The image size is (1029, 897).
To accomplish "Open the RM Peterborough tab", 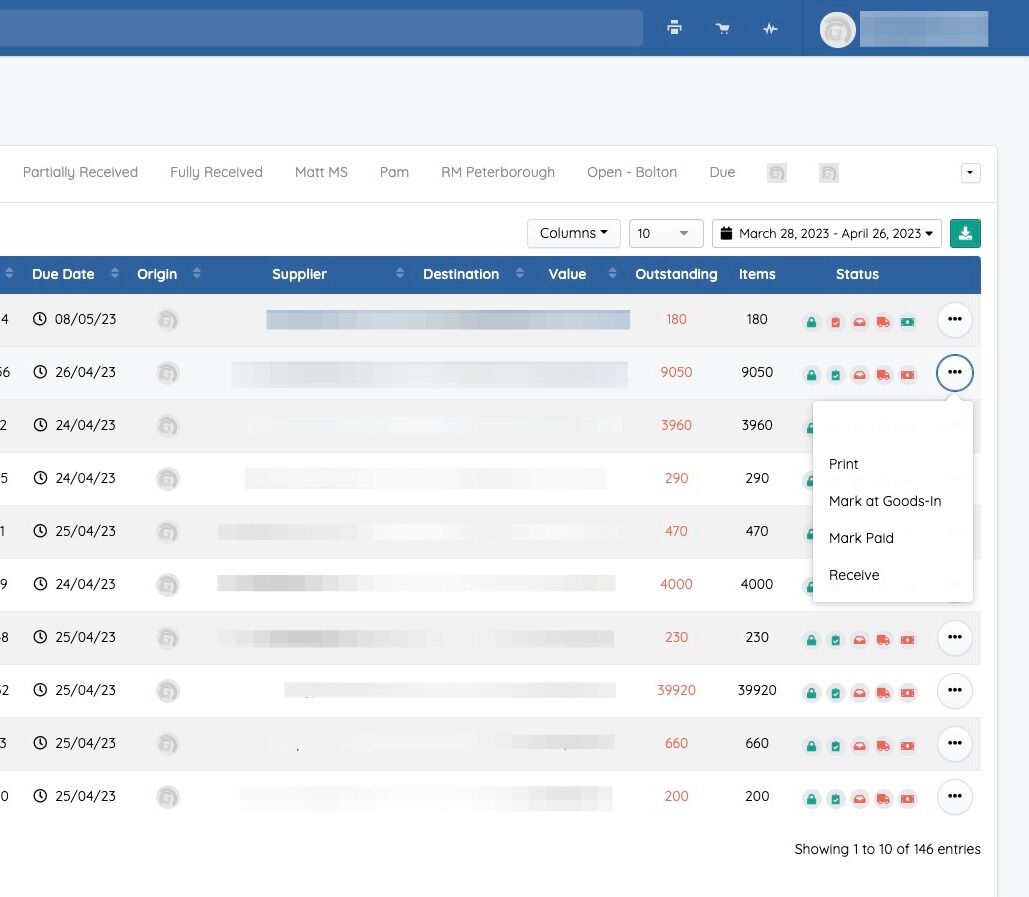I will click(x=497, y=172).
